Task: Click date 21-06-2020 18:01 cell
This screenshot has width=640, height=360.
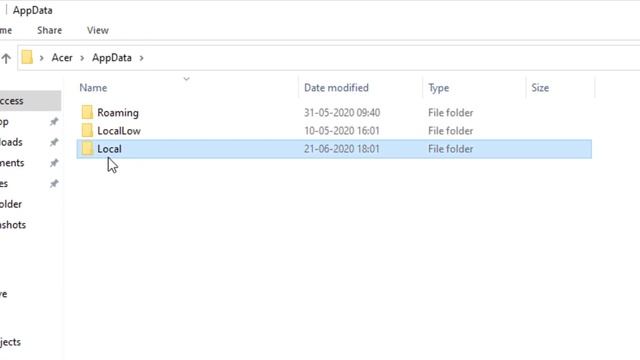Action: 342,149
